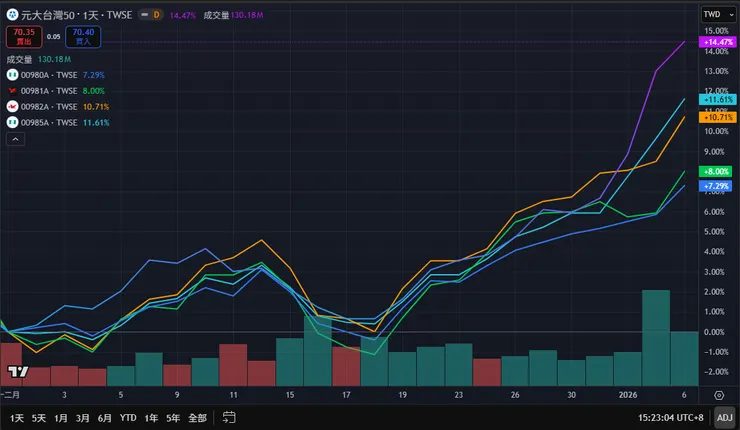This screenshot has width=740, height=430.
Task: Click the 15.00% axis scale label
Action: (716, 31)
